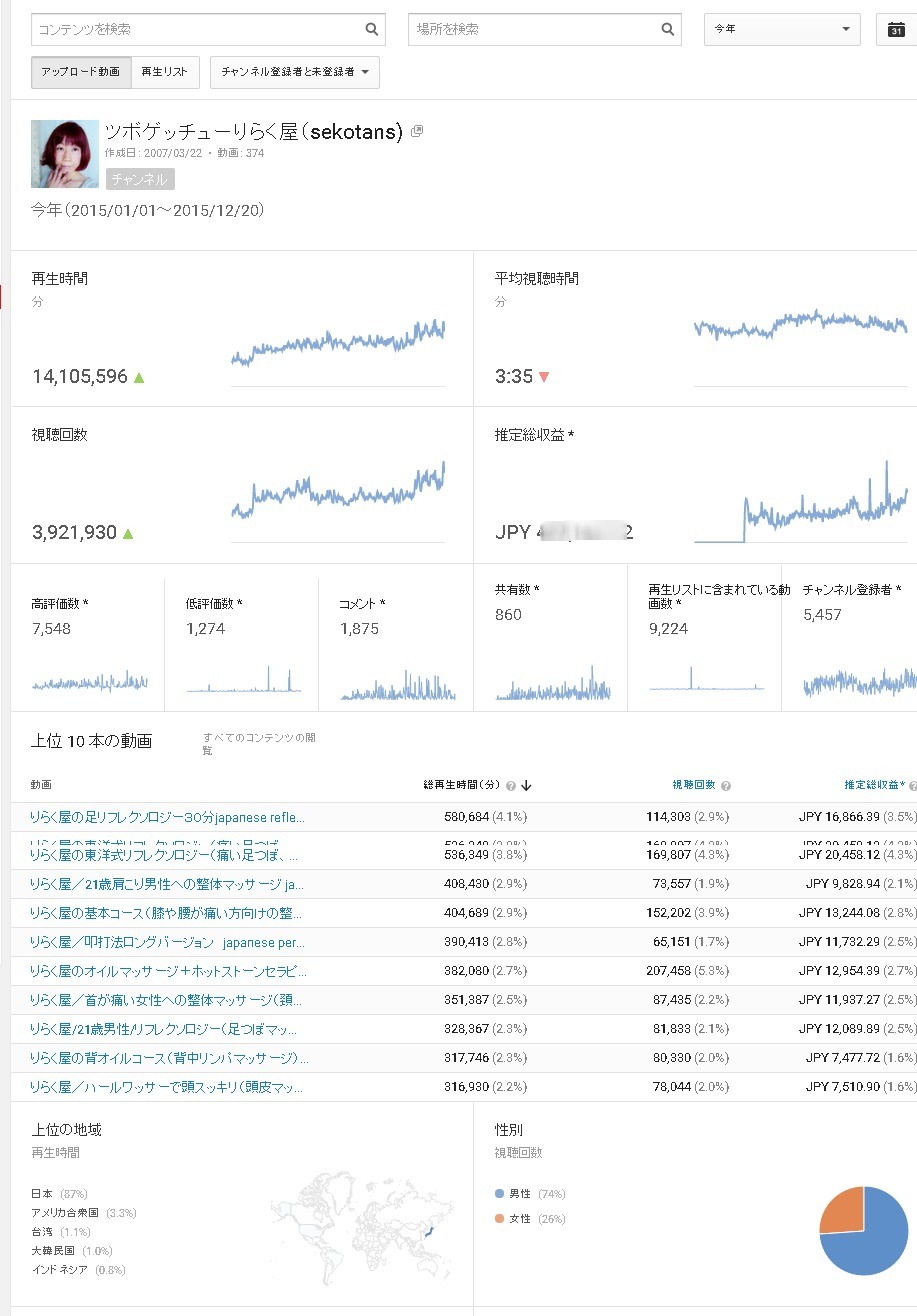This screenshot has width=917, height=1316.
Task: Click the すべてのコンテンツの閲覧 link
Action: point(259,744)
